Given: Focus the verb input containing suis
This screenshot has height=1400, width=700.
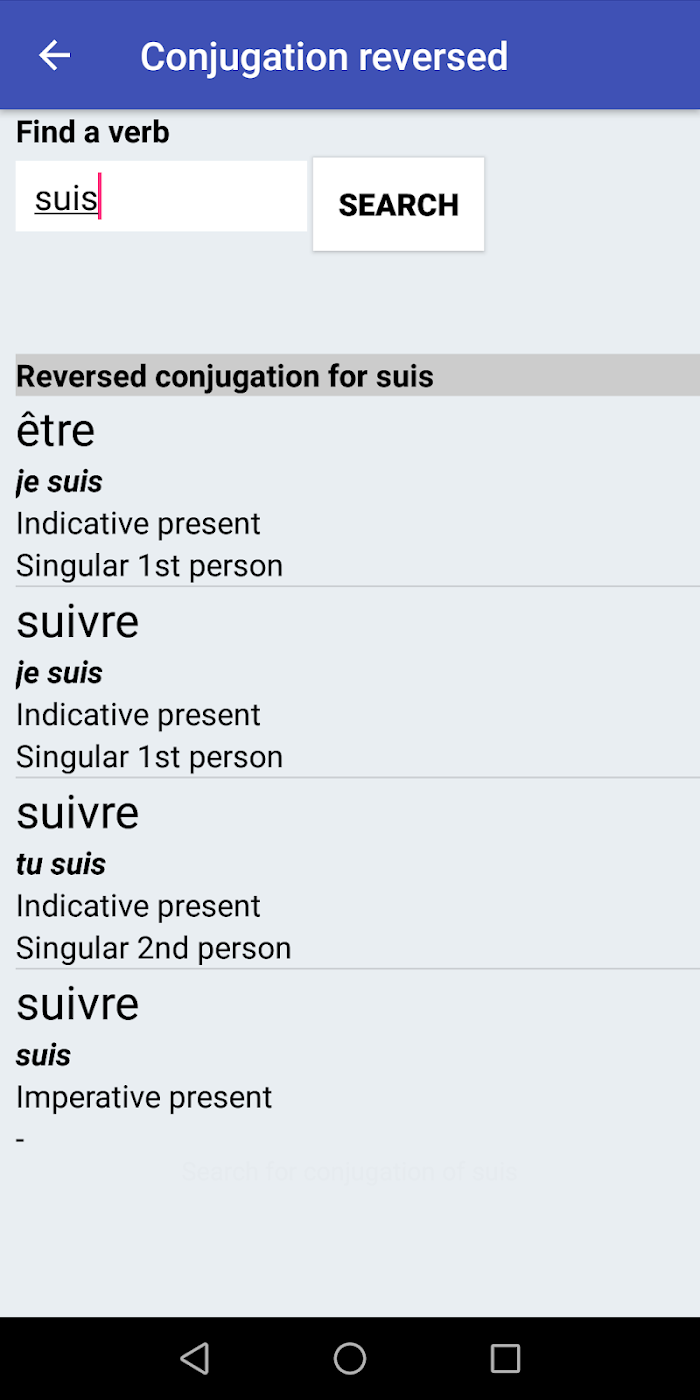Looking at the screenshot, I should [x=161, y=197].
